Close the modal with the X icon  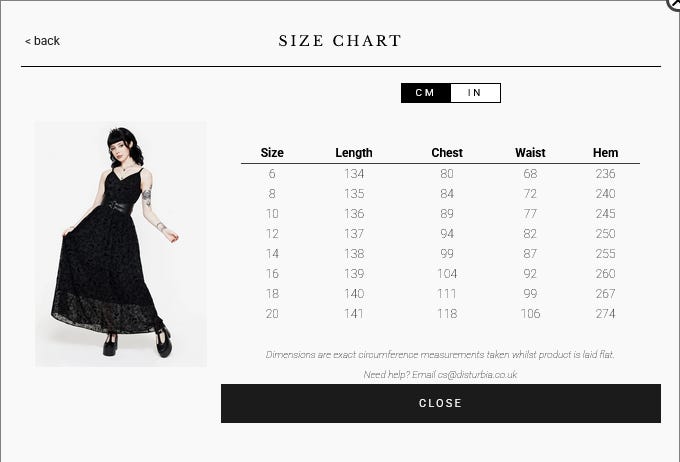[675, 4]
